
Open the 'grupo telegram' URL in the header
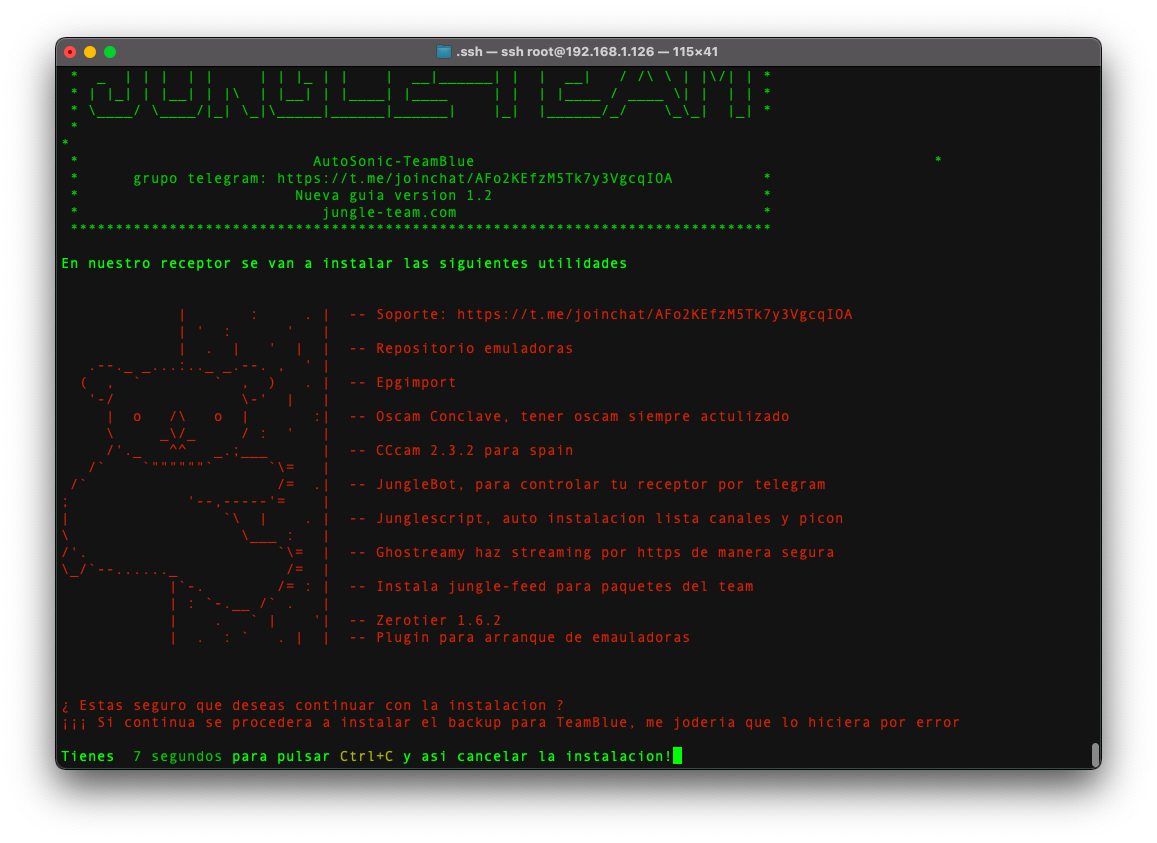(x=474, y=179)
